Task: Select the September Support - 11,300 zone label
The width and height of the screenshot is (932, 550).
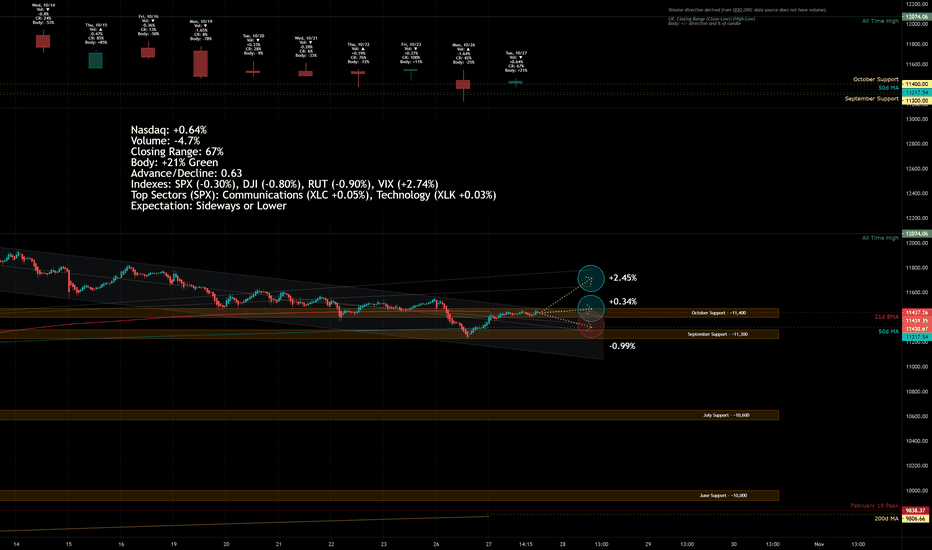Action: (717, 334)
